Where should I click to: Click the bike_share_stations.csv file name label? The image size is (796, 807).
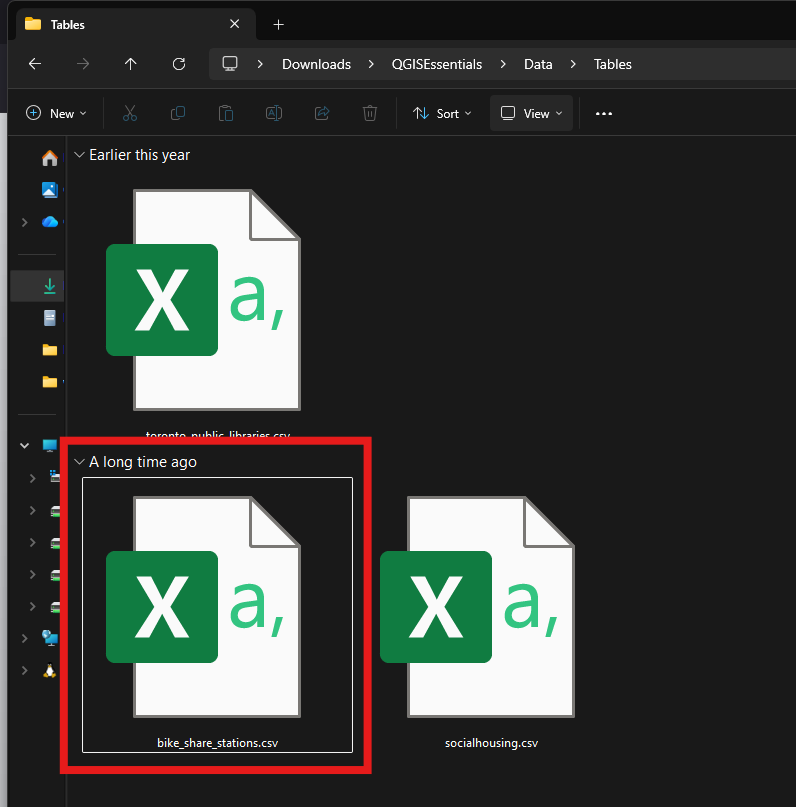coord(218,743)
